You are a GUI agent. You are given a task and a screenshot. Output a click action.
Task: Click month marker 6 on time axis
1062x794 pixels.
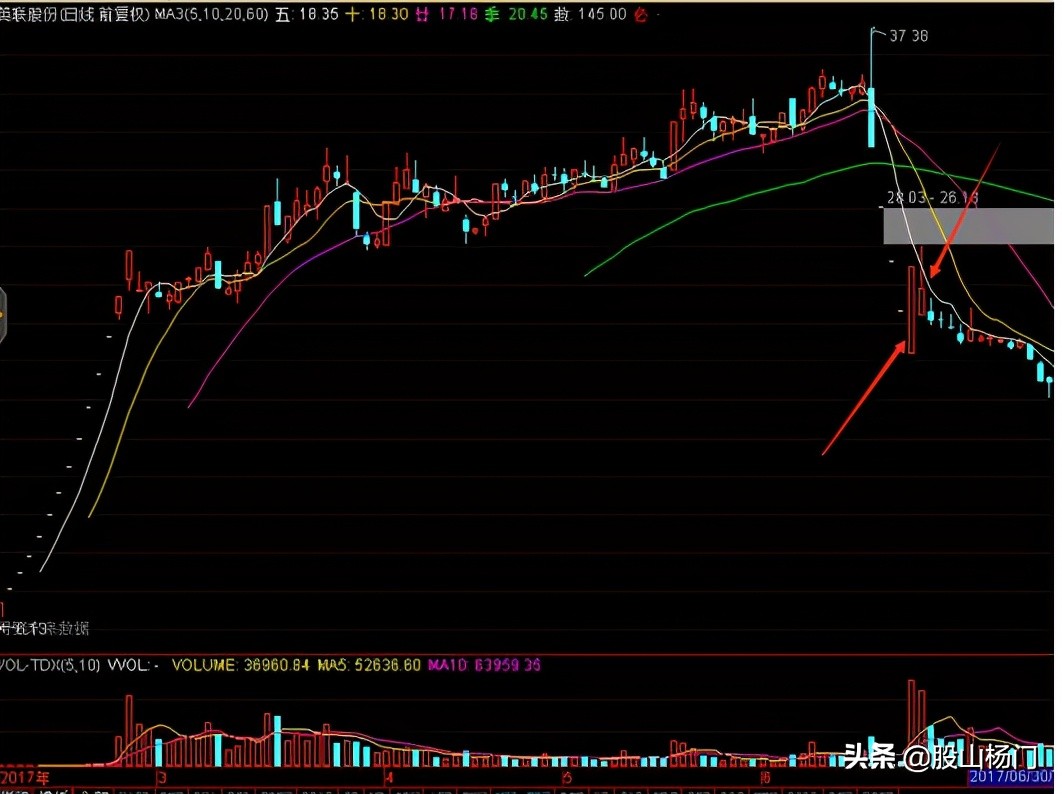click(765, 778)
